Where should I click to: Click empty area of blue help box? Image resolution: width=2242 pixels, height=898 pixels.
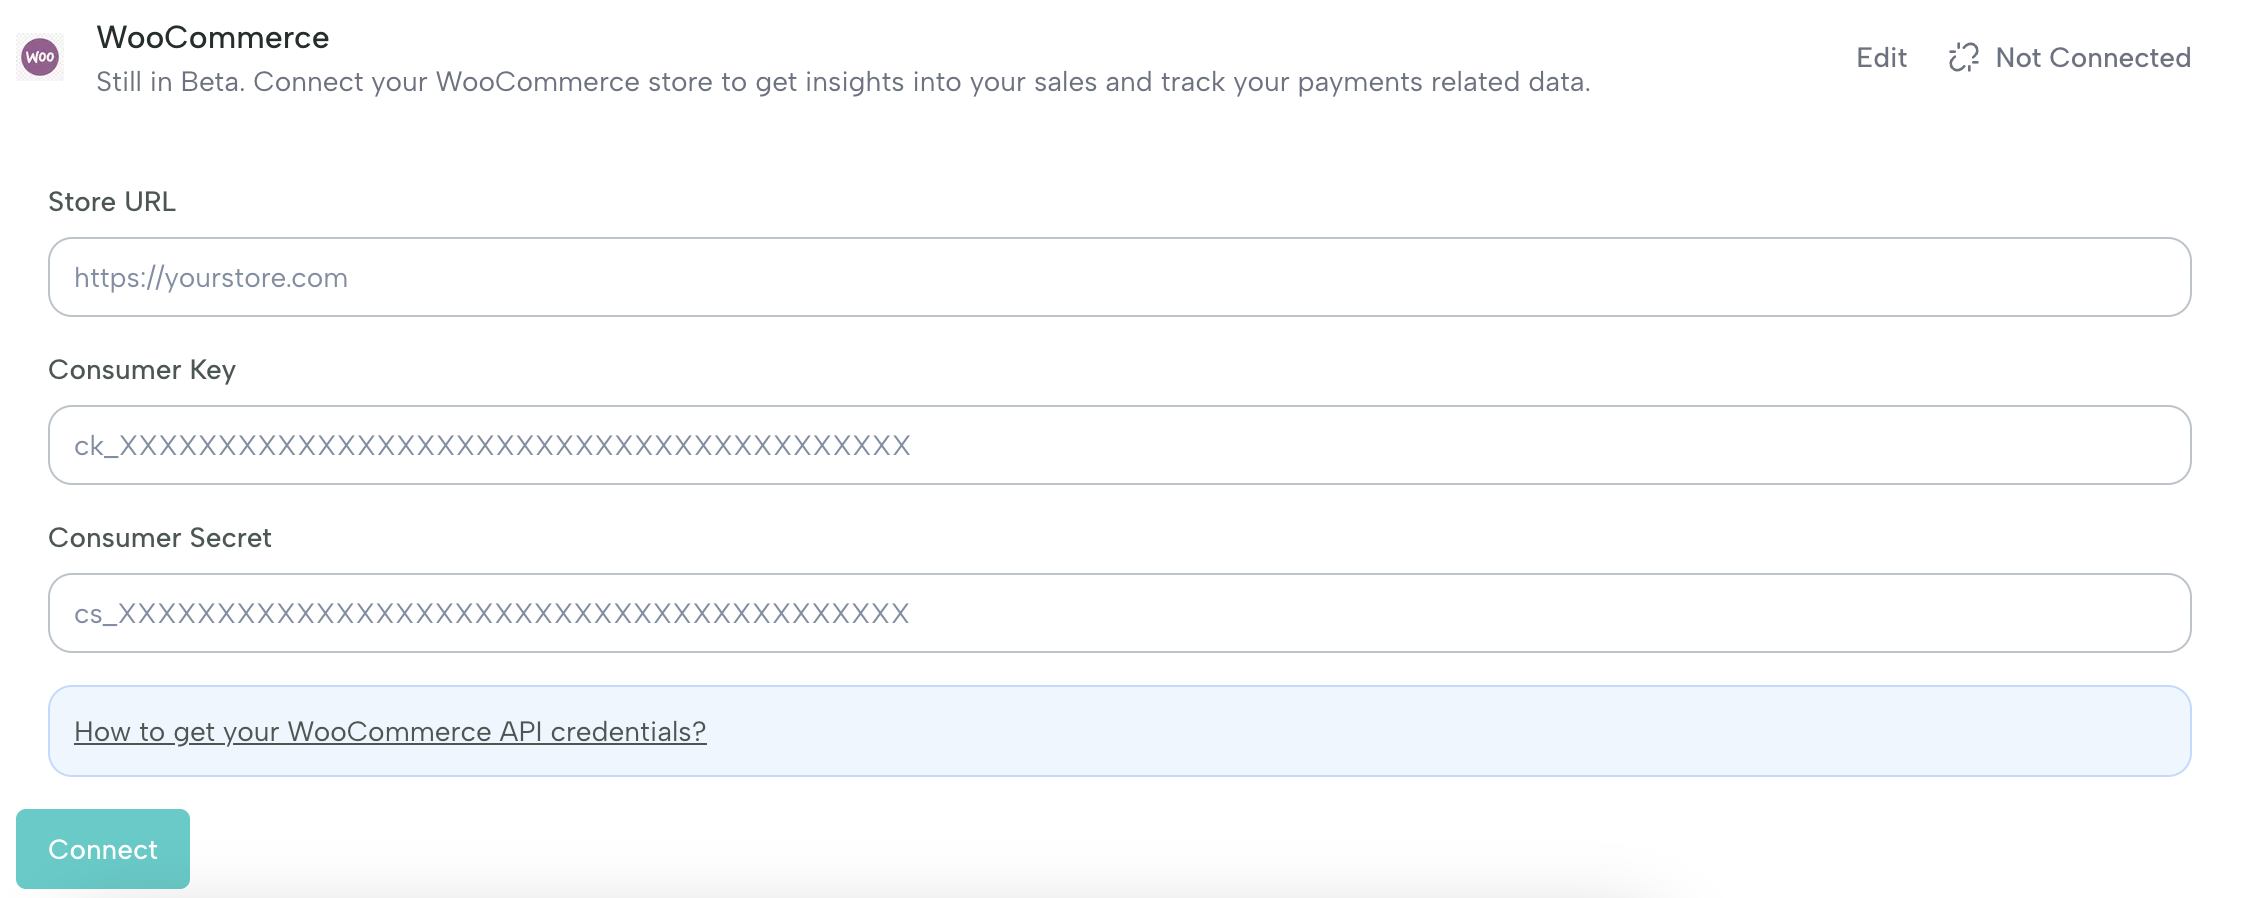point(1400,731)
